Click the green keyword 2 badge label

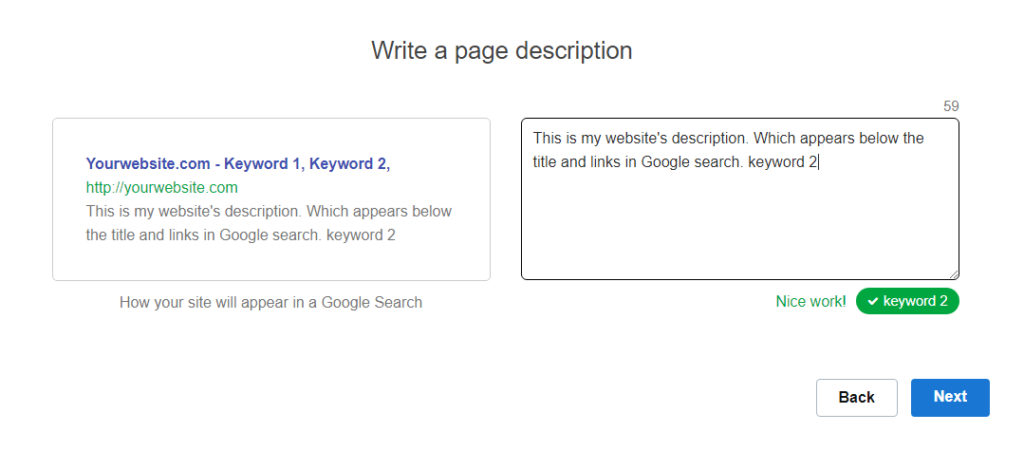point(915,301)
